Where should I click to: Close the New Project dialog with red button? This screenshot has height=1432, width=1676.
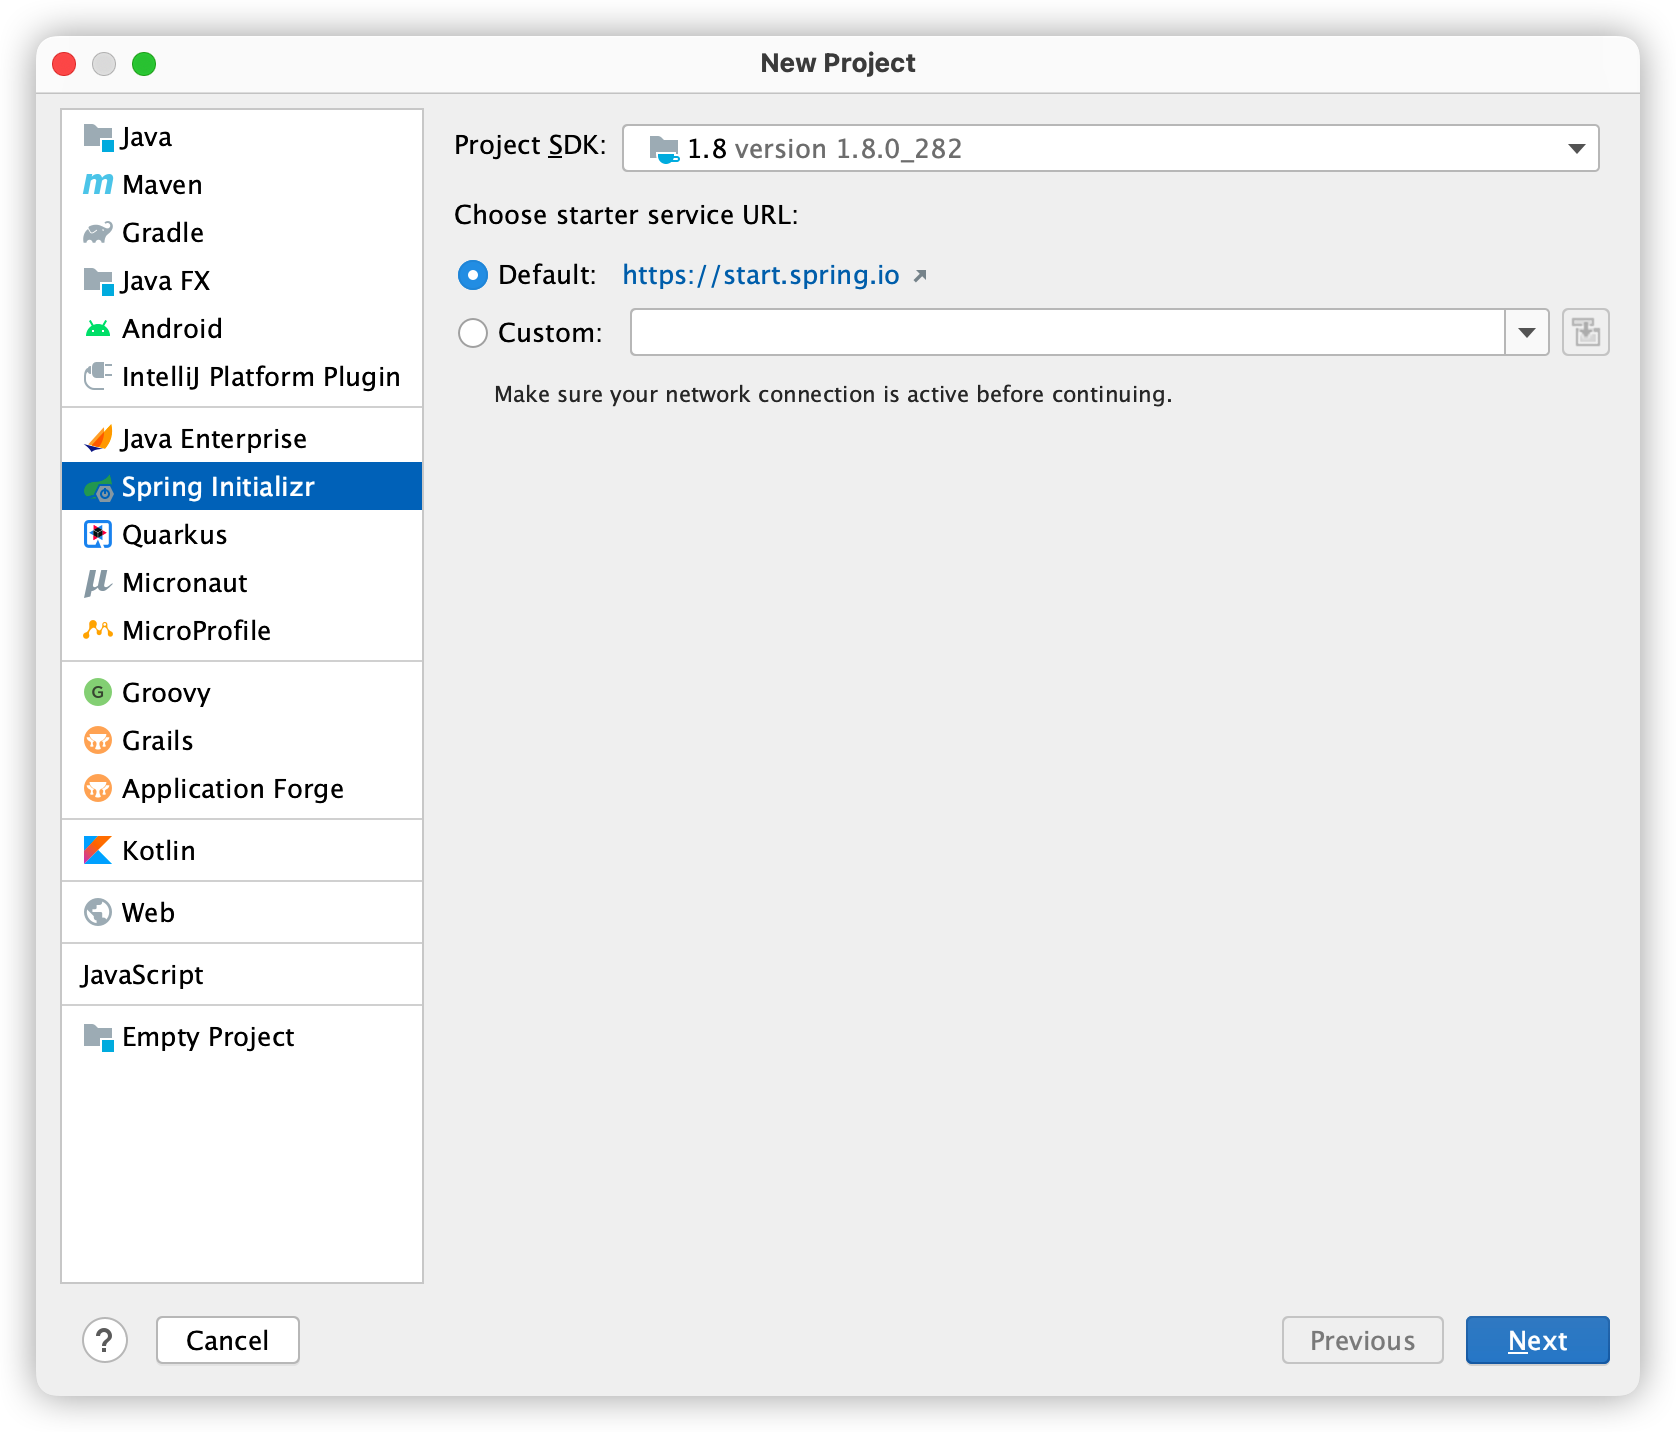(x=64, y=64)
